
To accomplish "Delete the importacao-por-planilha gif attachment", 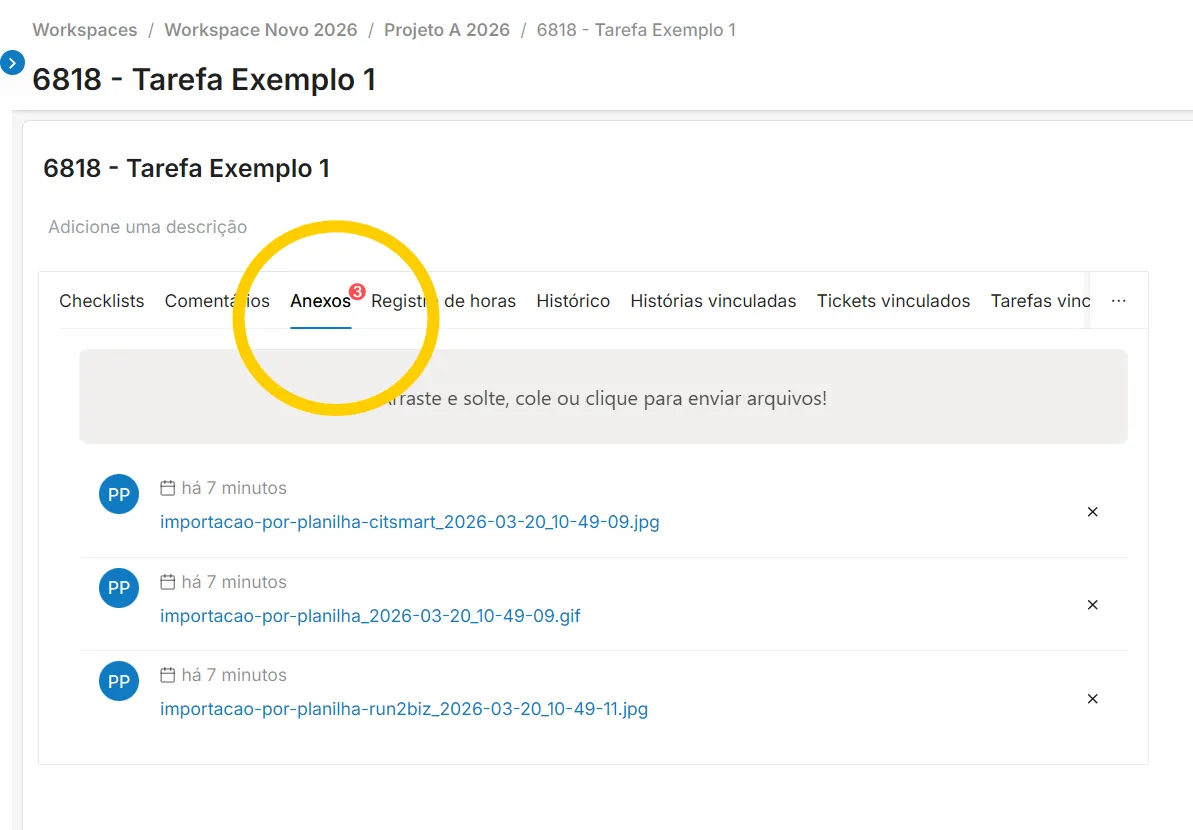I will pos(1093,605).
